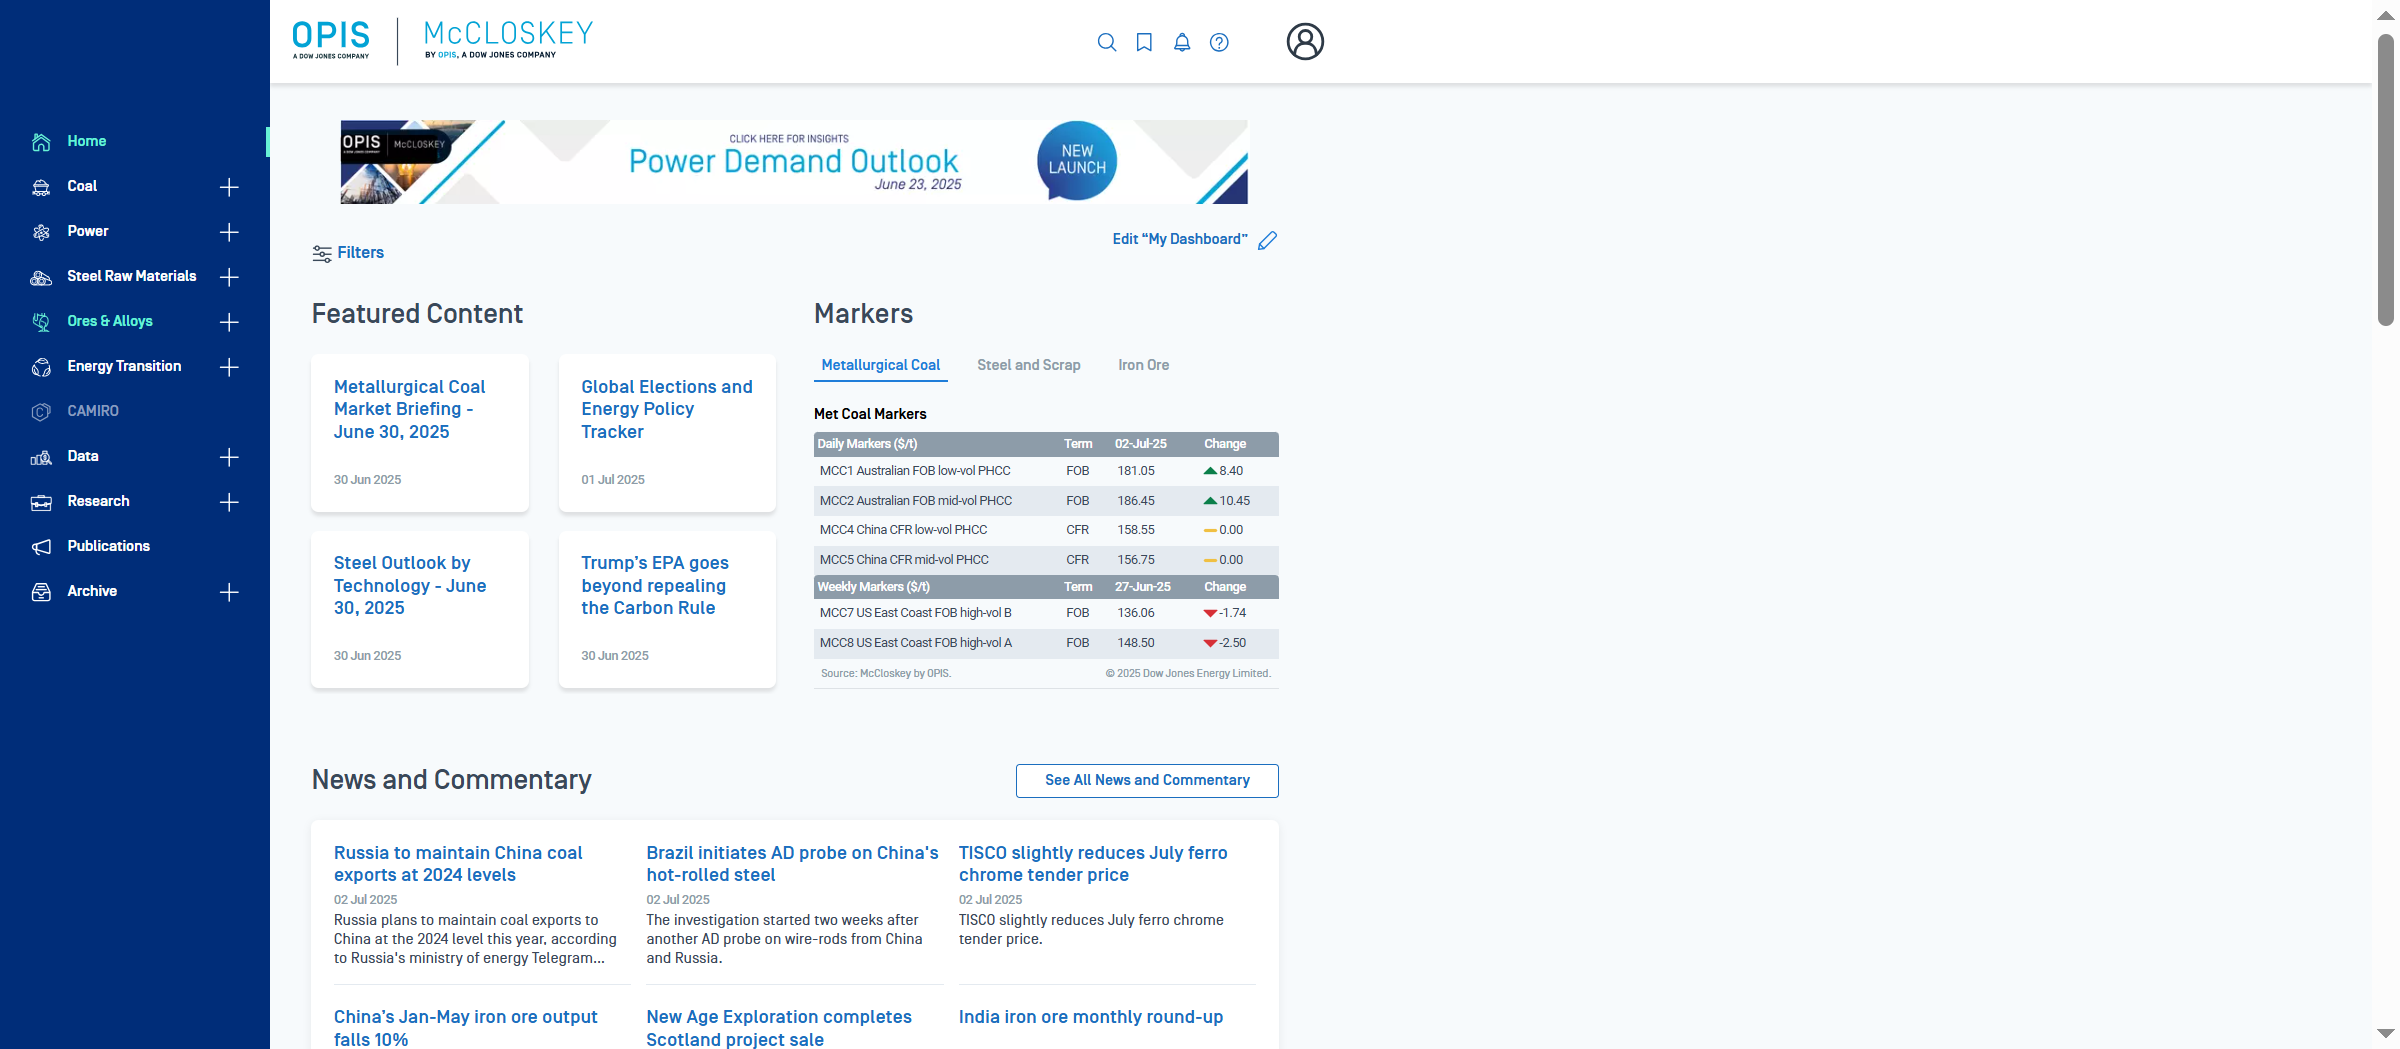Expand the Research menu plus sign
Screen dimensions: 2400x1049
tap(229, 502)
